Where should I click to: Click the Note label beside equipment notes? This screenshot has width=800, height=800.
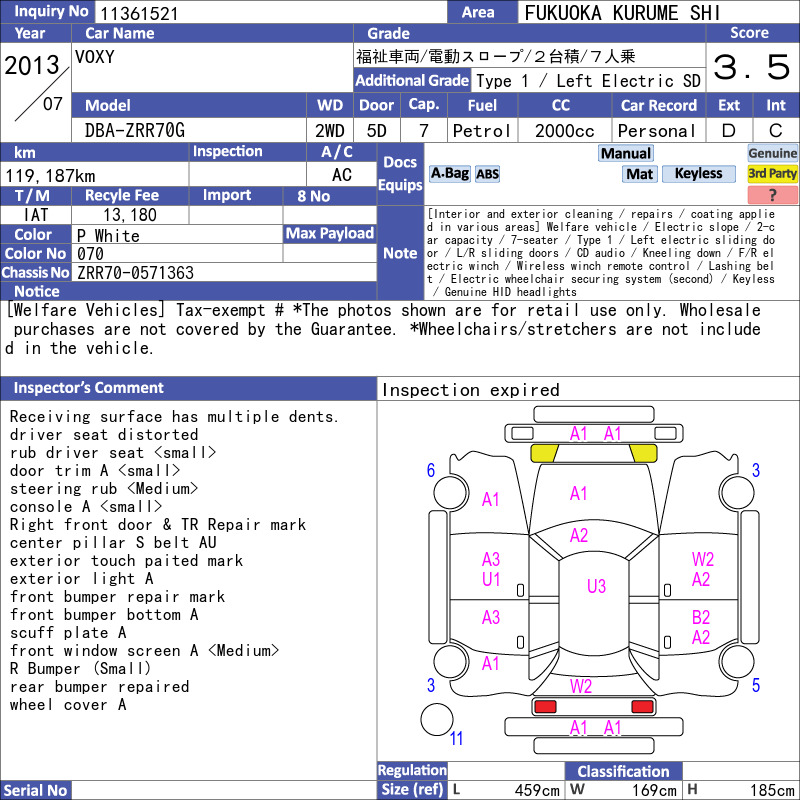coord(400,253)
